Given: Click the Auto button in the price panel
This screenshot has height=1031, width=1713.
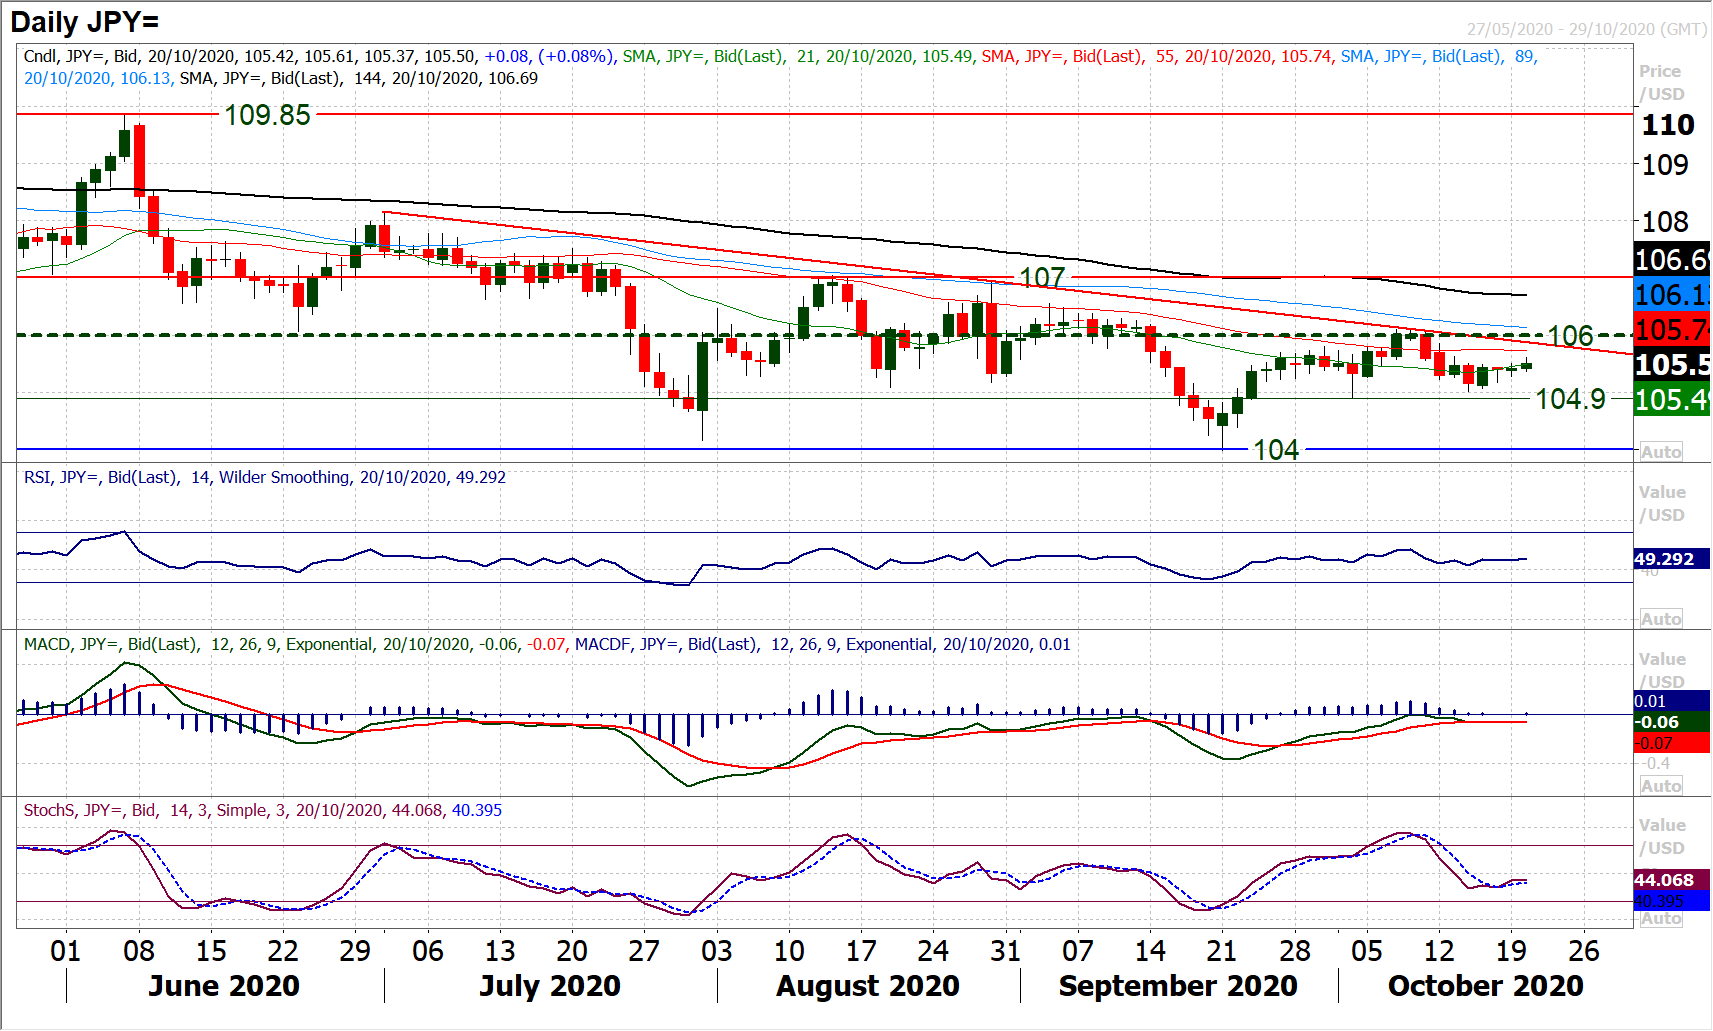Looking at the screenshot, I should [x=1660, y=452].
